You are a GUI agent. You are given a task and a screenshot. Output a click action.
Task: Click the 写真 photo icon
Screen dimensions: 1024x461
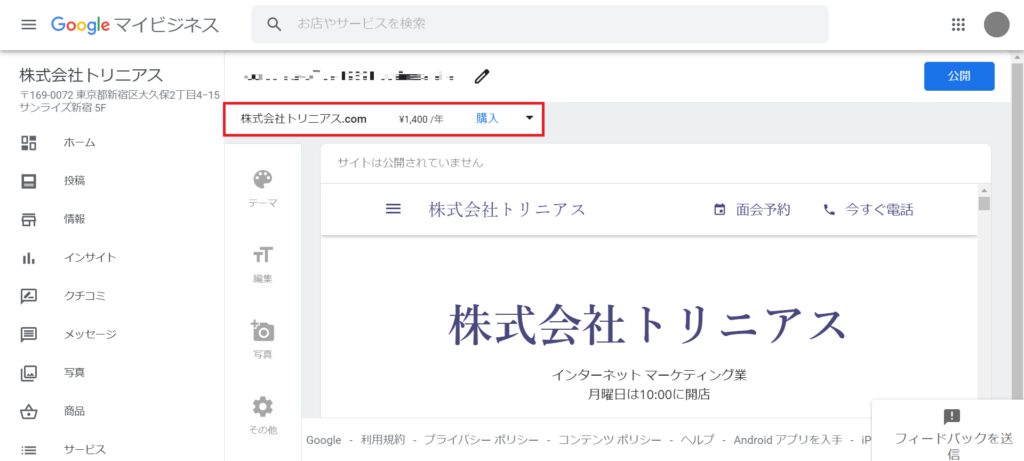29,374
